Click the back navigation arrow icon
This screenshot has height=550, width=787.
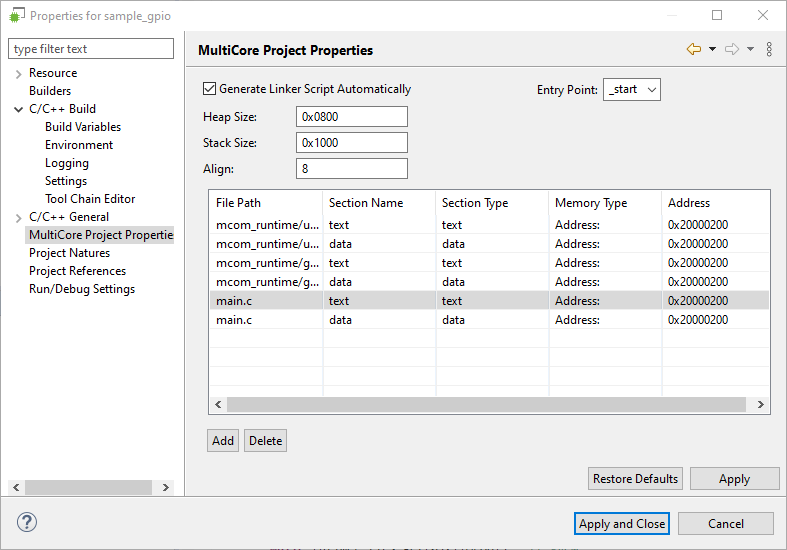click(x=693, y=49)
